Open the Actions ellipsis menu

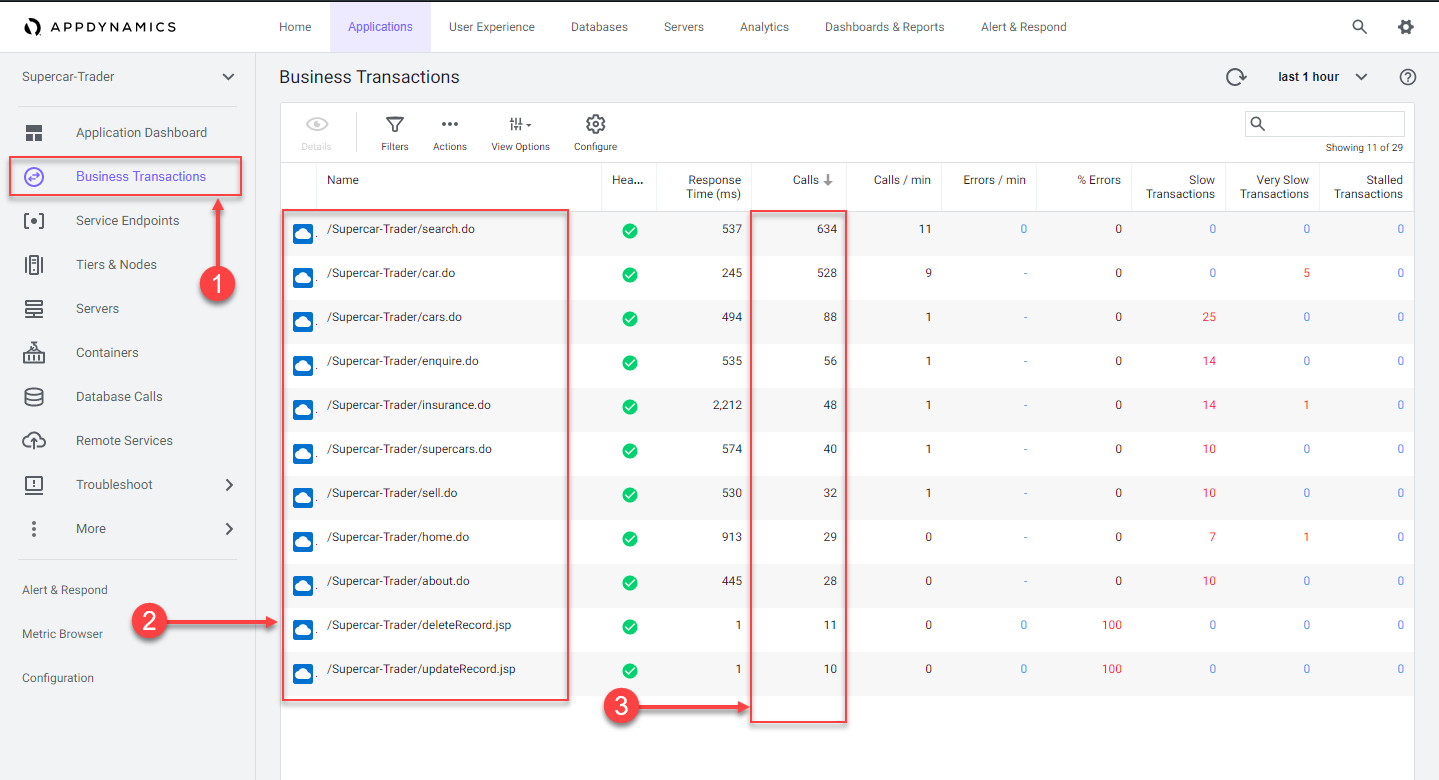[x=450, y=124]
